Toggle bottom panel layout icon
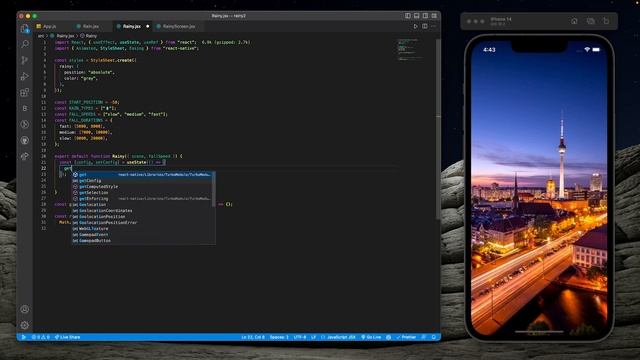640x360 pixels. (417, 16)
